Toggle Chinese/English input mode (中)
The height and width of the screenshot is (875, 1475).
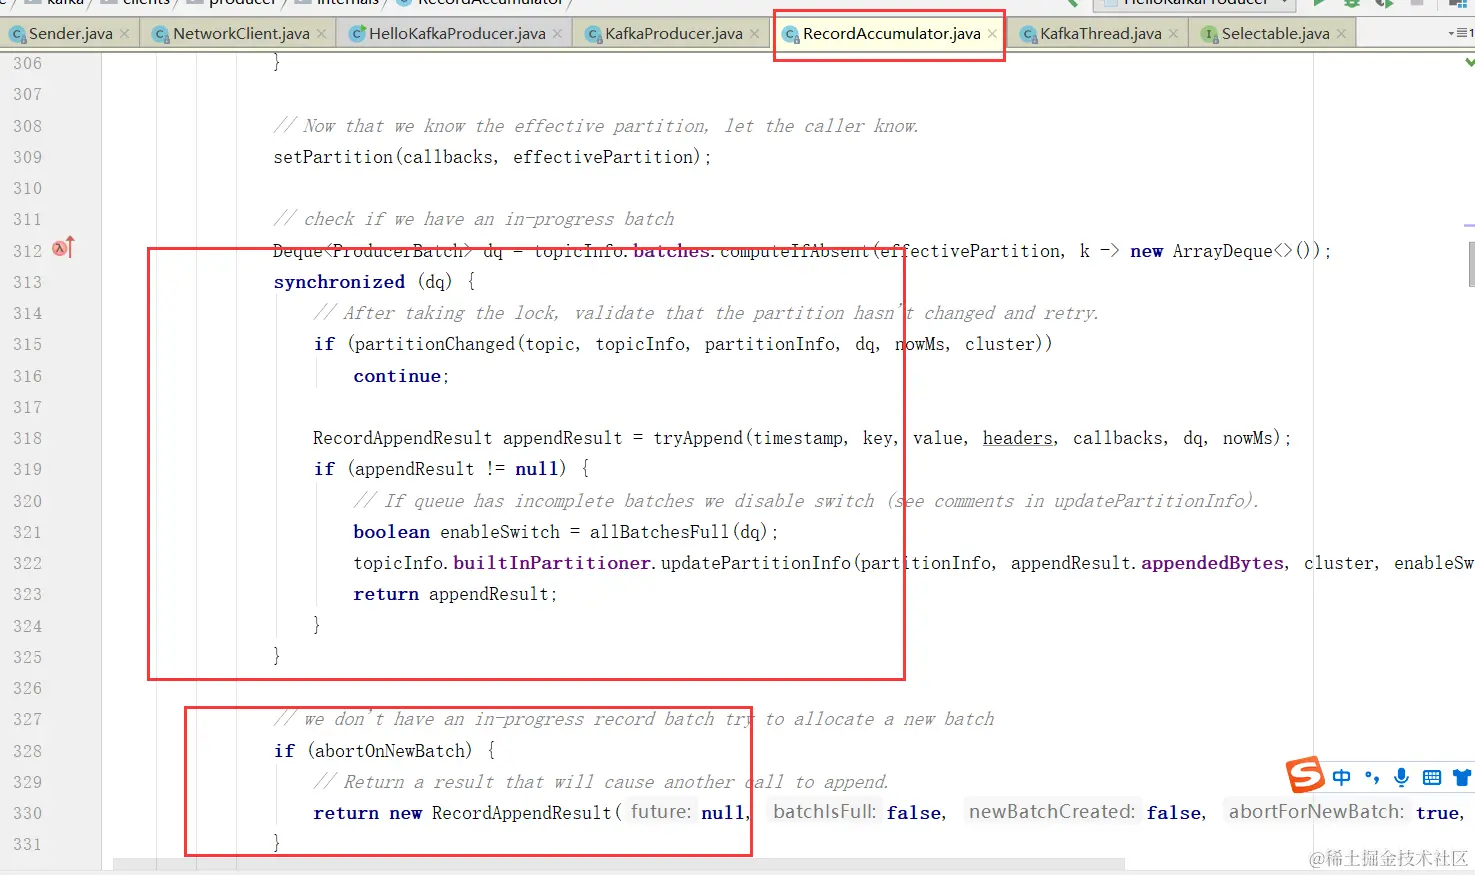coord(1342,777)
